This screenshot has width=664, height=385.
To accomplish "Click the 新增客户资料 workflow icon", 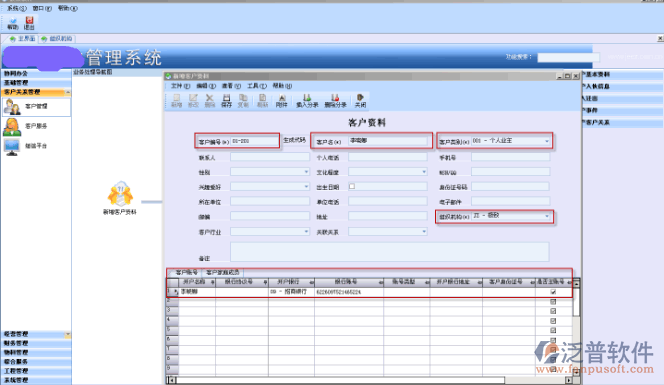I will 120,198.
